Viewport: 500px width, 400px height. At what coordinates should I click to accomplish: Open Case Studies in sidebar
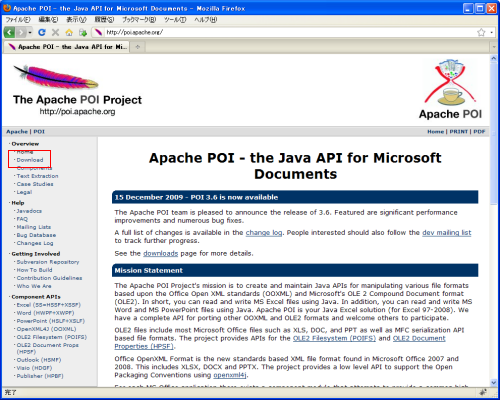coord(35,184)
